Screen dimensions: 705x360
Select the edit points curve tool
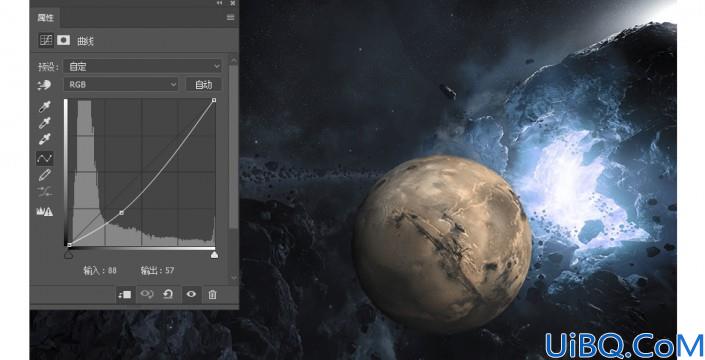[x=45, y=158]
